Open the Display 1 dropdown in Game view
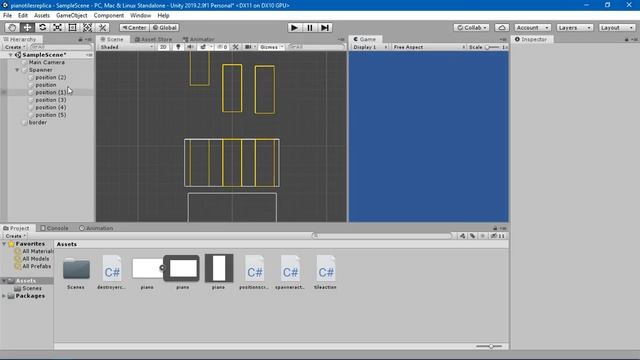640x360 pixels. tap(370, 47)
